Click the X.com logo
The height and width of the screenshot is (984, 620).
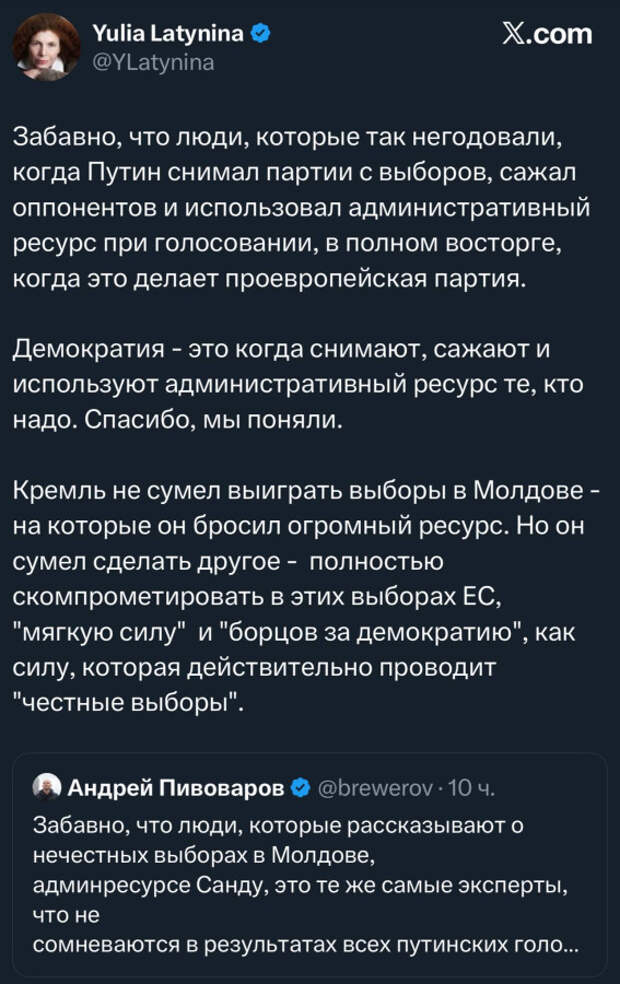click(546, 34)
